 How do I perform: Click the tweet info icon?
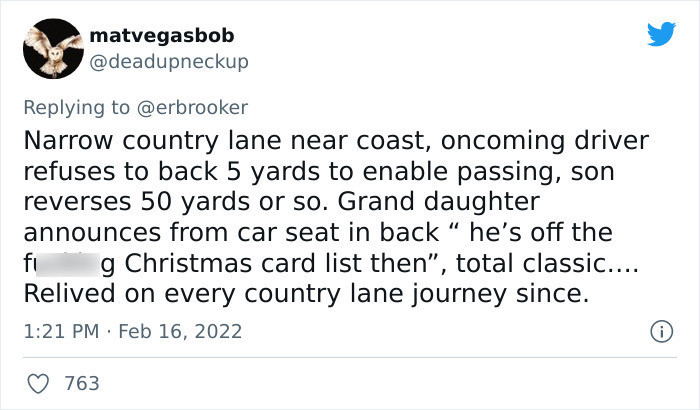click(x=660, y=329)
